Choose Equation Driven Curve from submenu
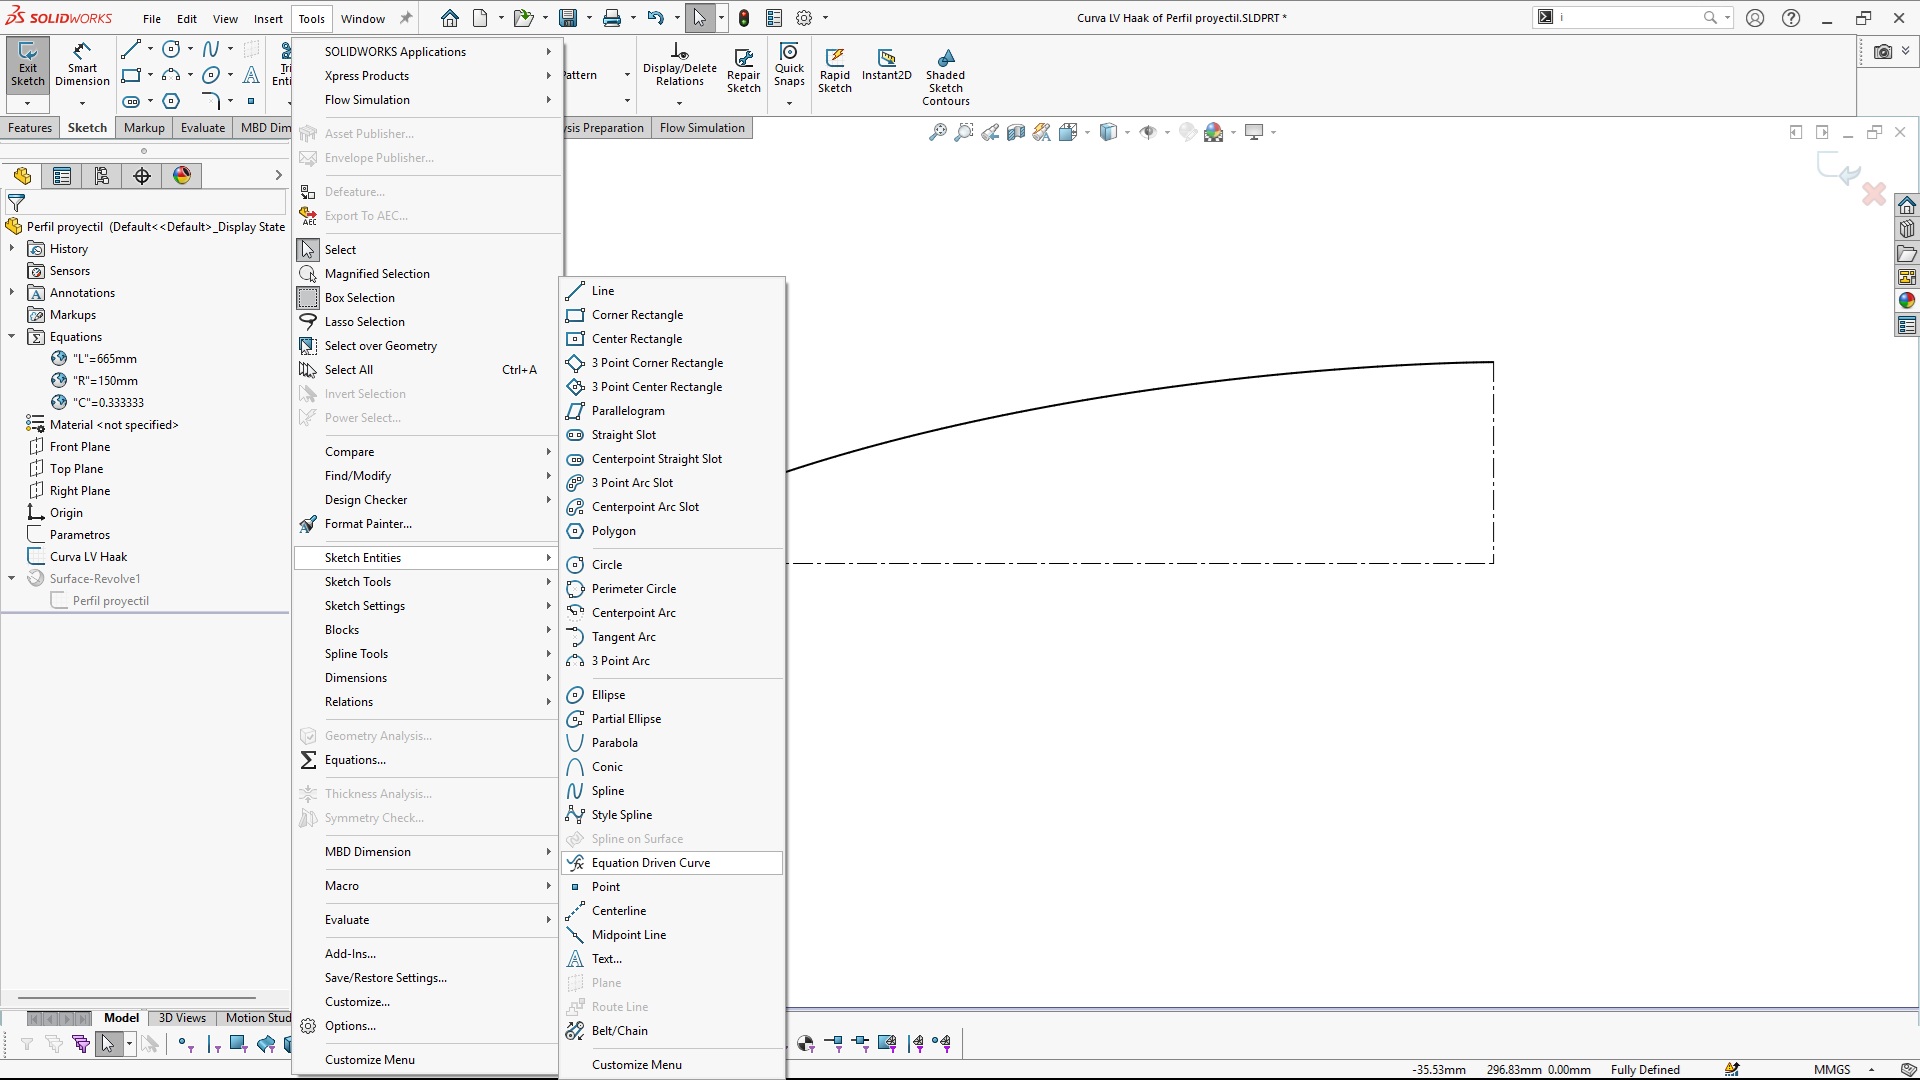The image size is (1920, 1080). (x=651, y=863)
